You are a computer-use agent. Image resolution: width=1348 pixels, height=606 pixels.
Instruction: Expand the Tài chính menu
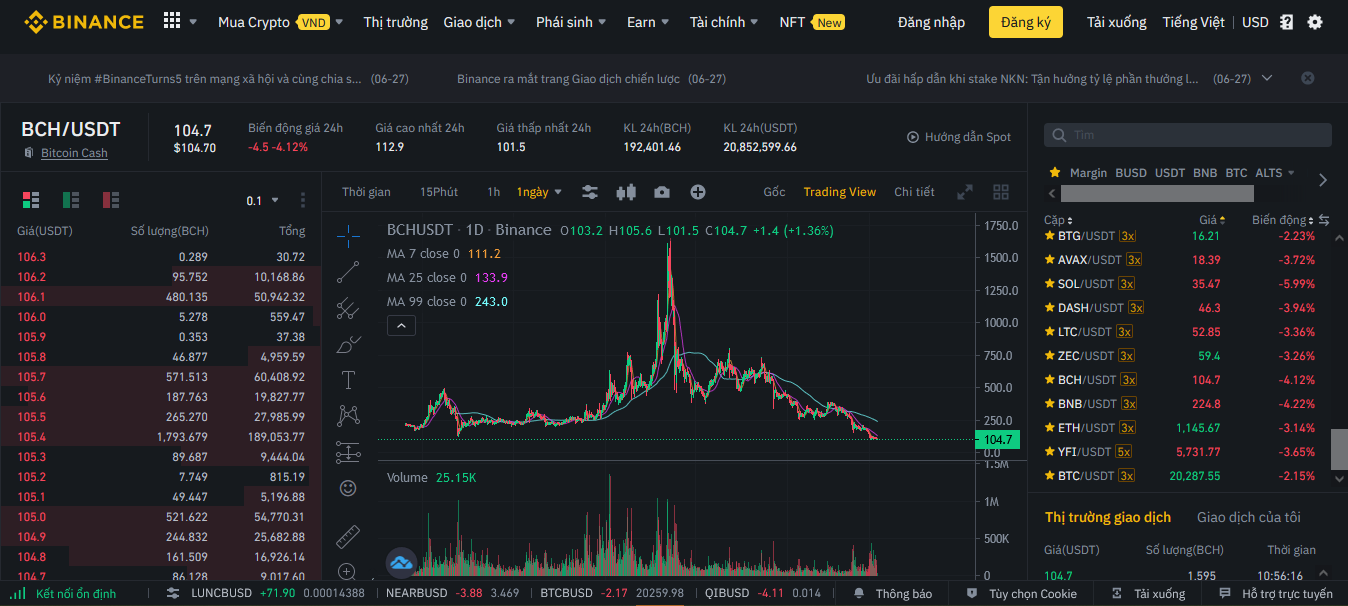pyautogui.click(x=724, y=22)
